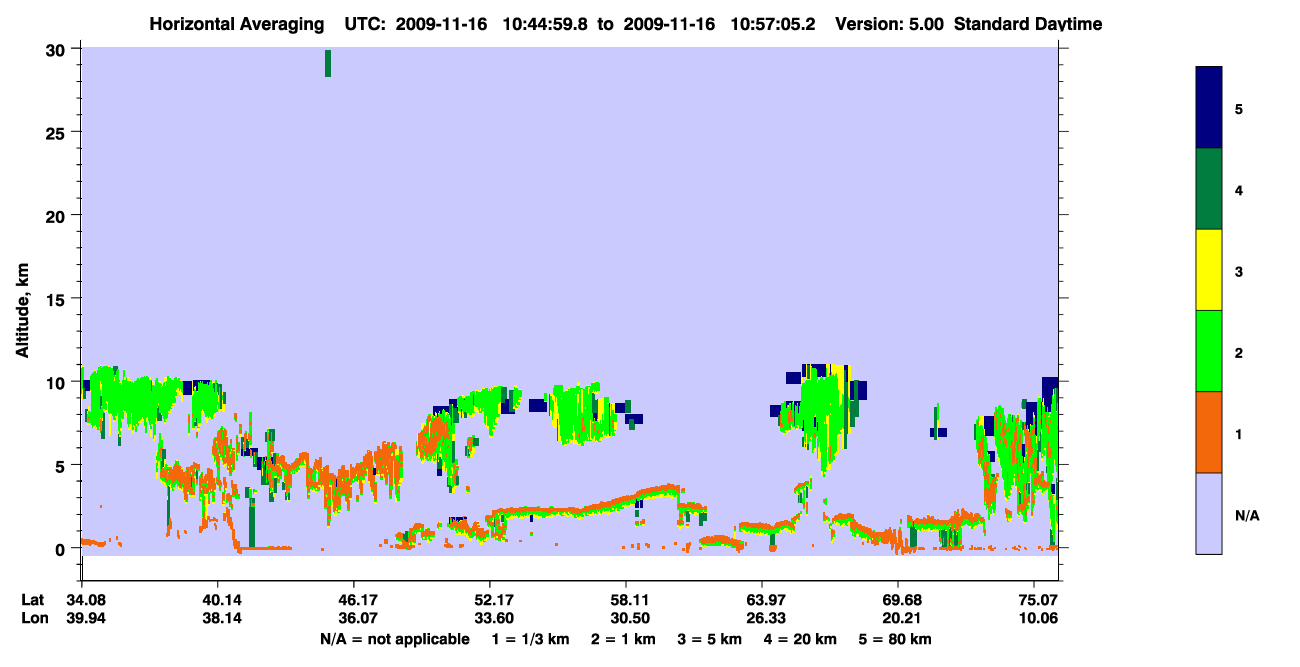Click the dark green color bar segment labeled 4
Screen dimensions: 1300x667
point(1209,189)
